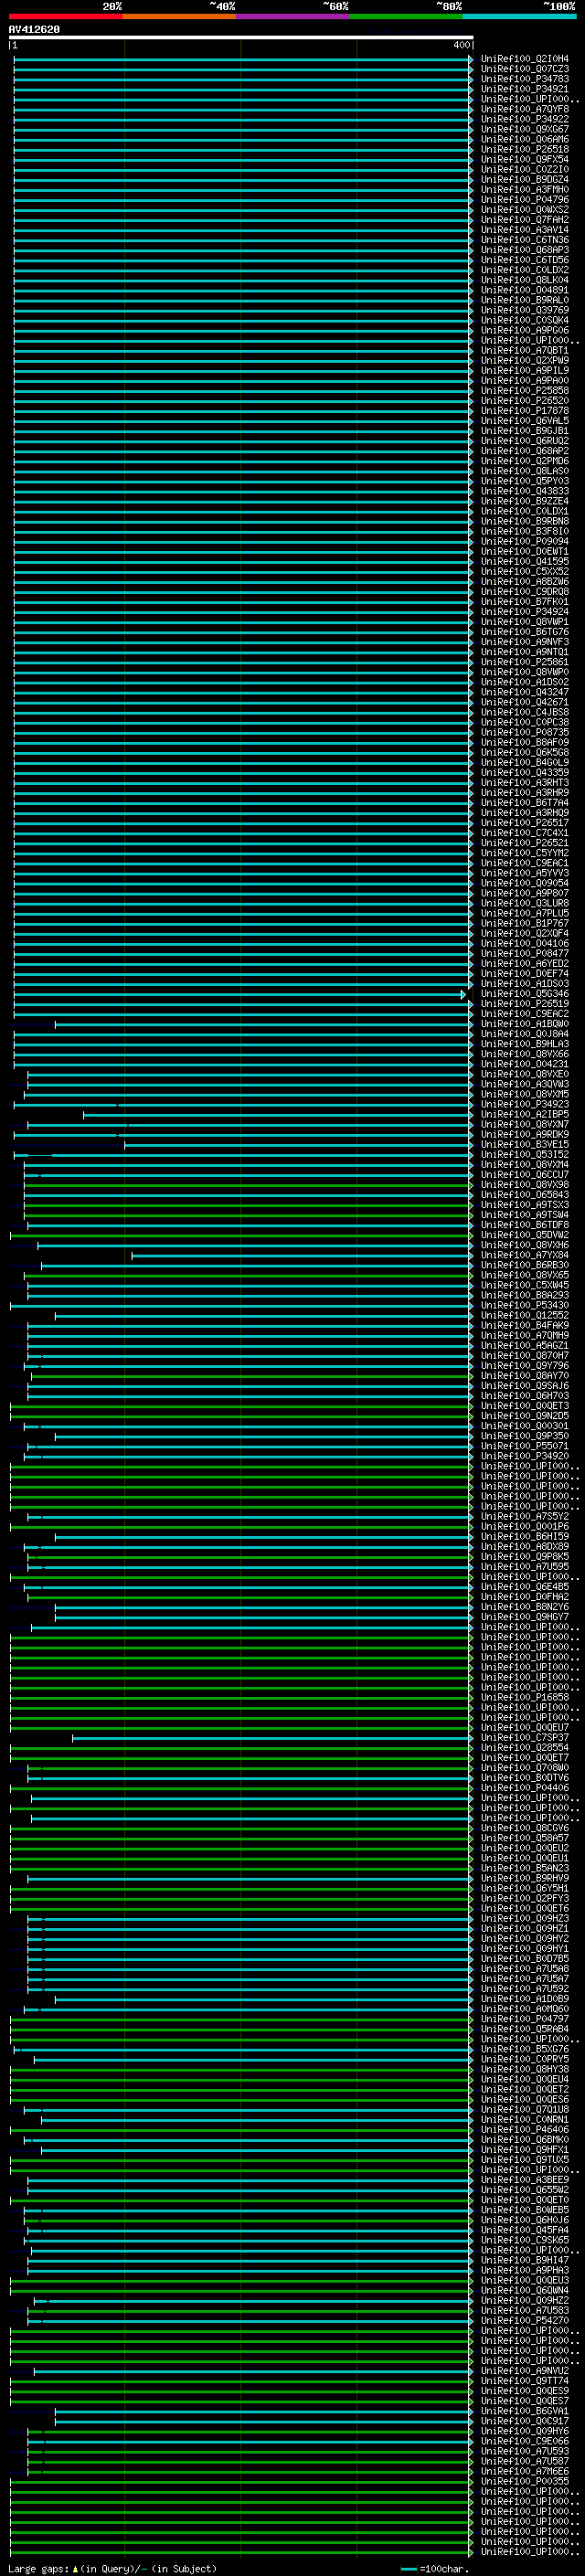585x2576 pixels.
Task: Select the UniRef100_Q9FX54 label
Action: [x=525, y=159]
